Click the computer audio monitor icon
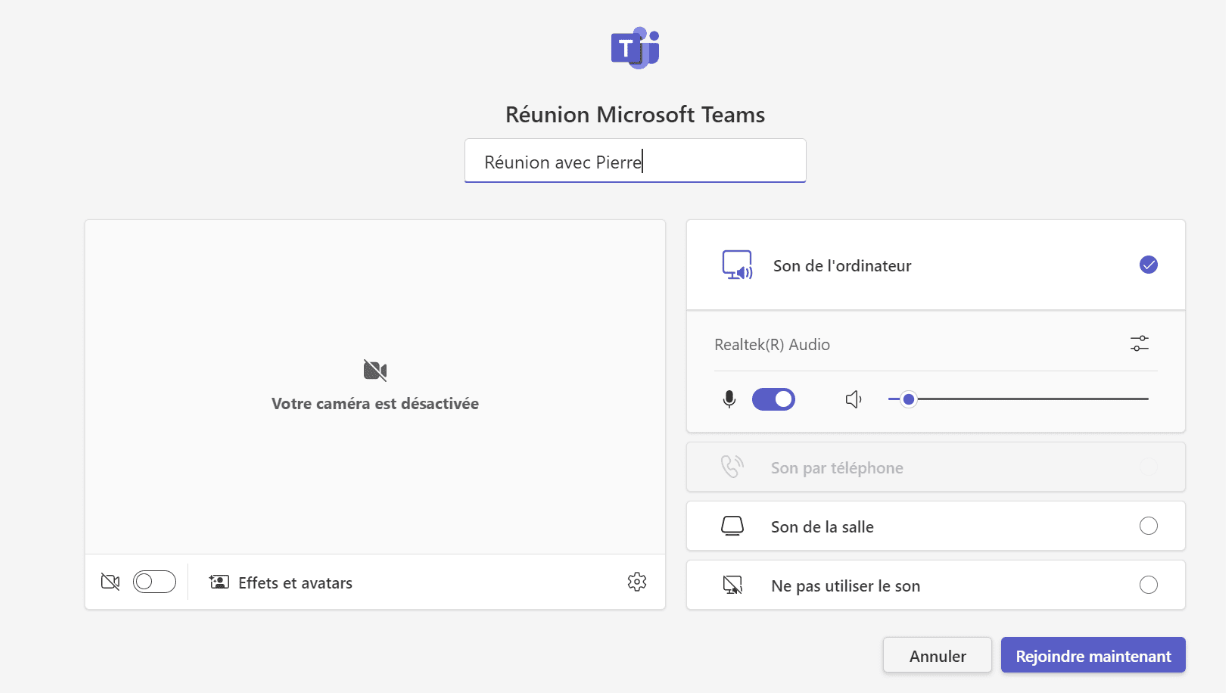1226x693 pixels. [x=737, y=266]
